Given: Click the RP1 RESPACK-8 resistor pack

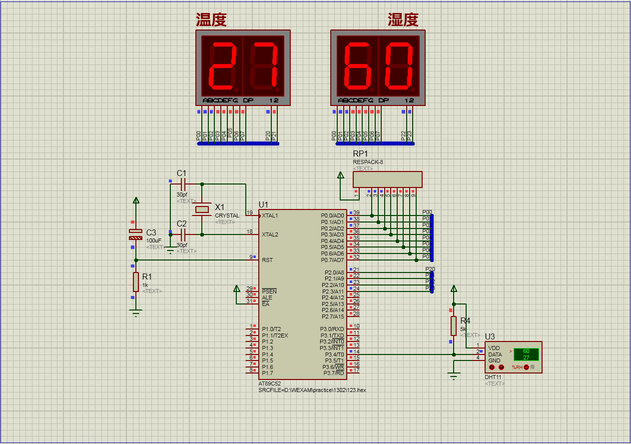Looking at the screenshot, I should tap(387, 179).
